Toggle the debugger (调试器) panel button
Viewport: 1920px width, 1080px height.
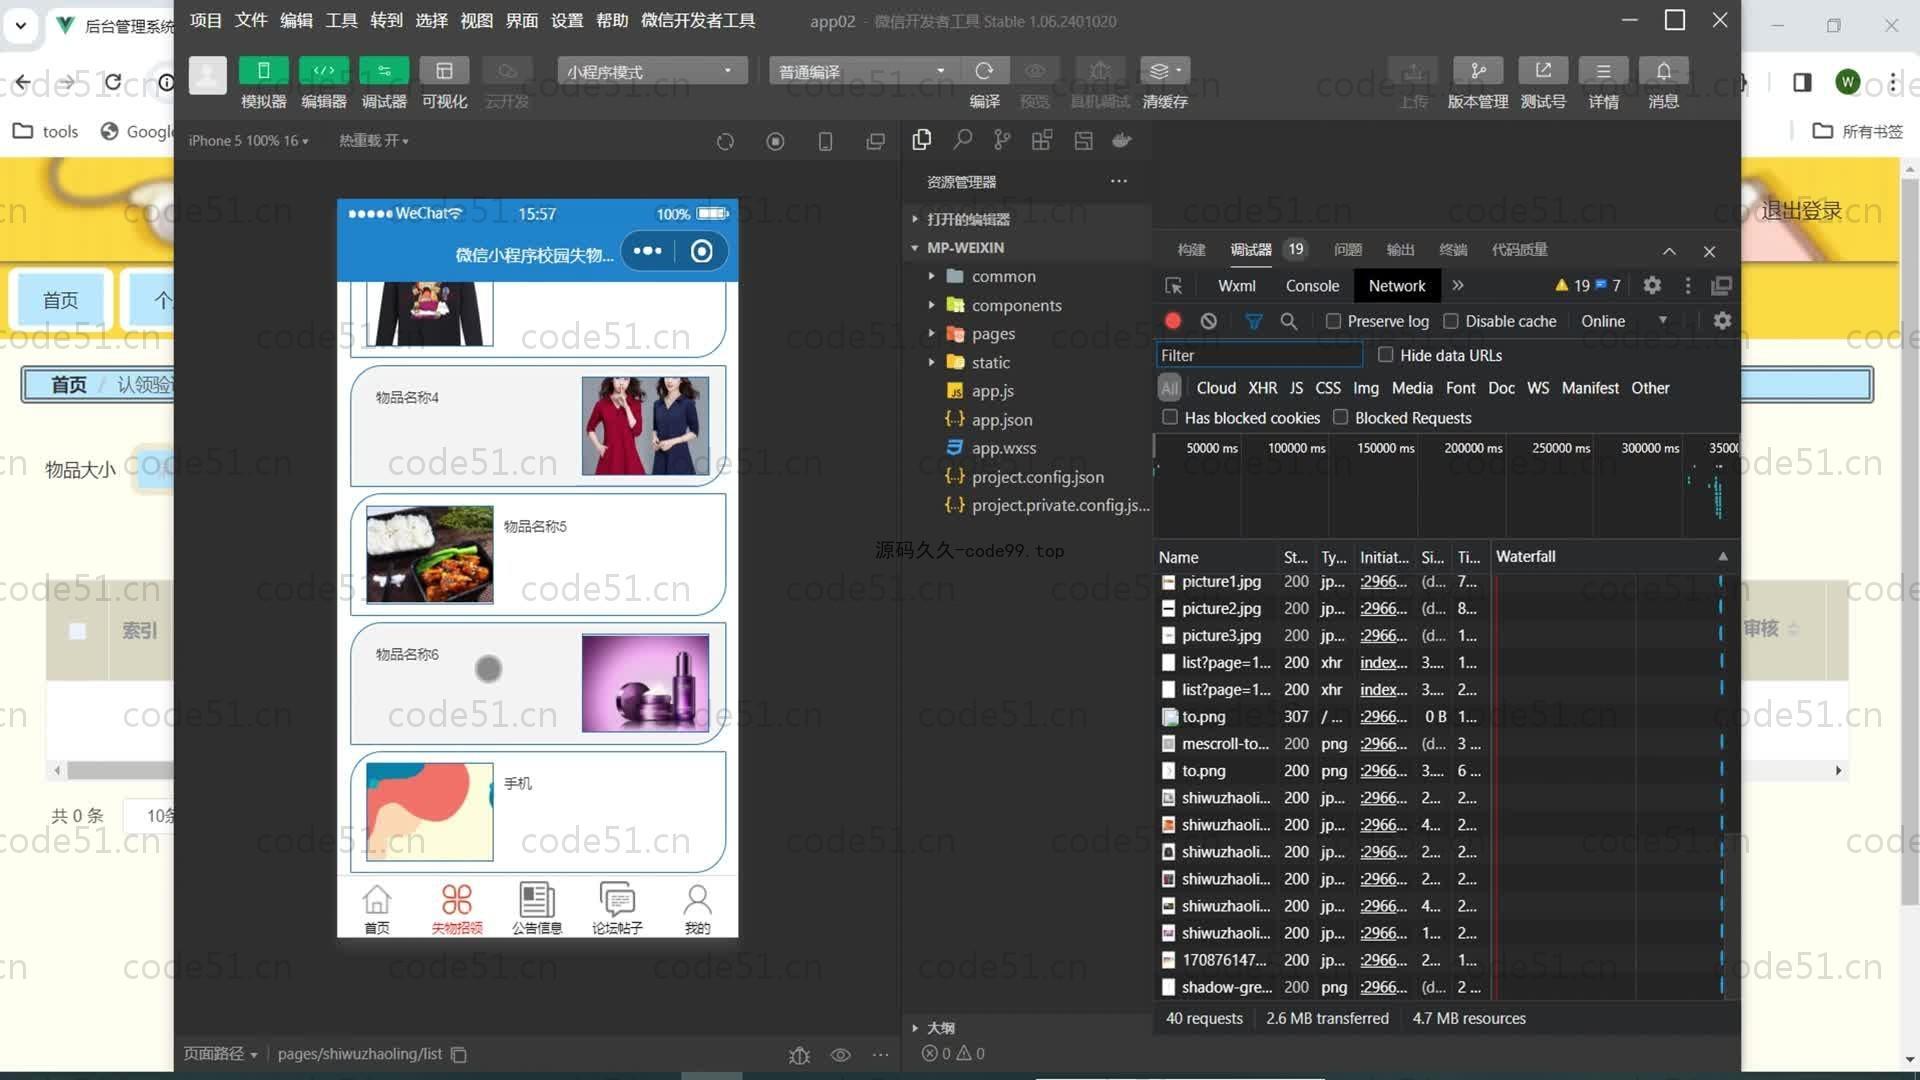coord(384,71)
